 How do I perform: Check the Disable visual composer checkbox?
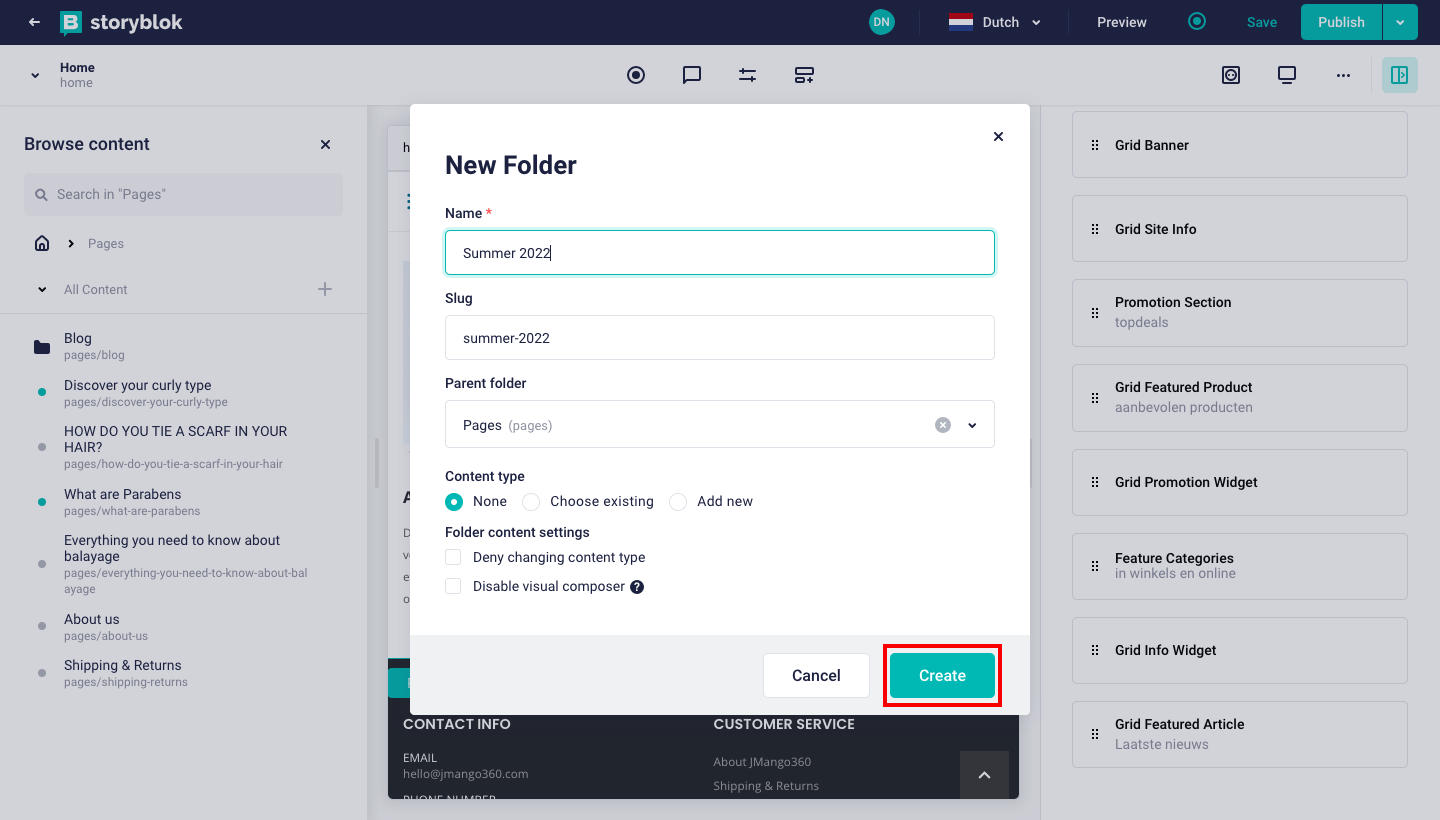pos(454,586)
